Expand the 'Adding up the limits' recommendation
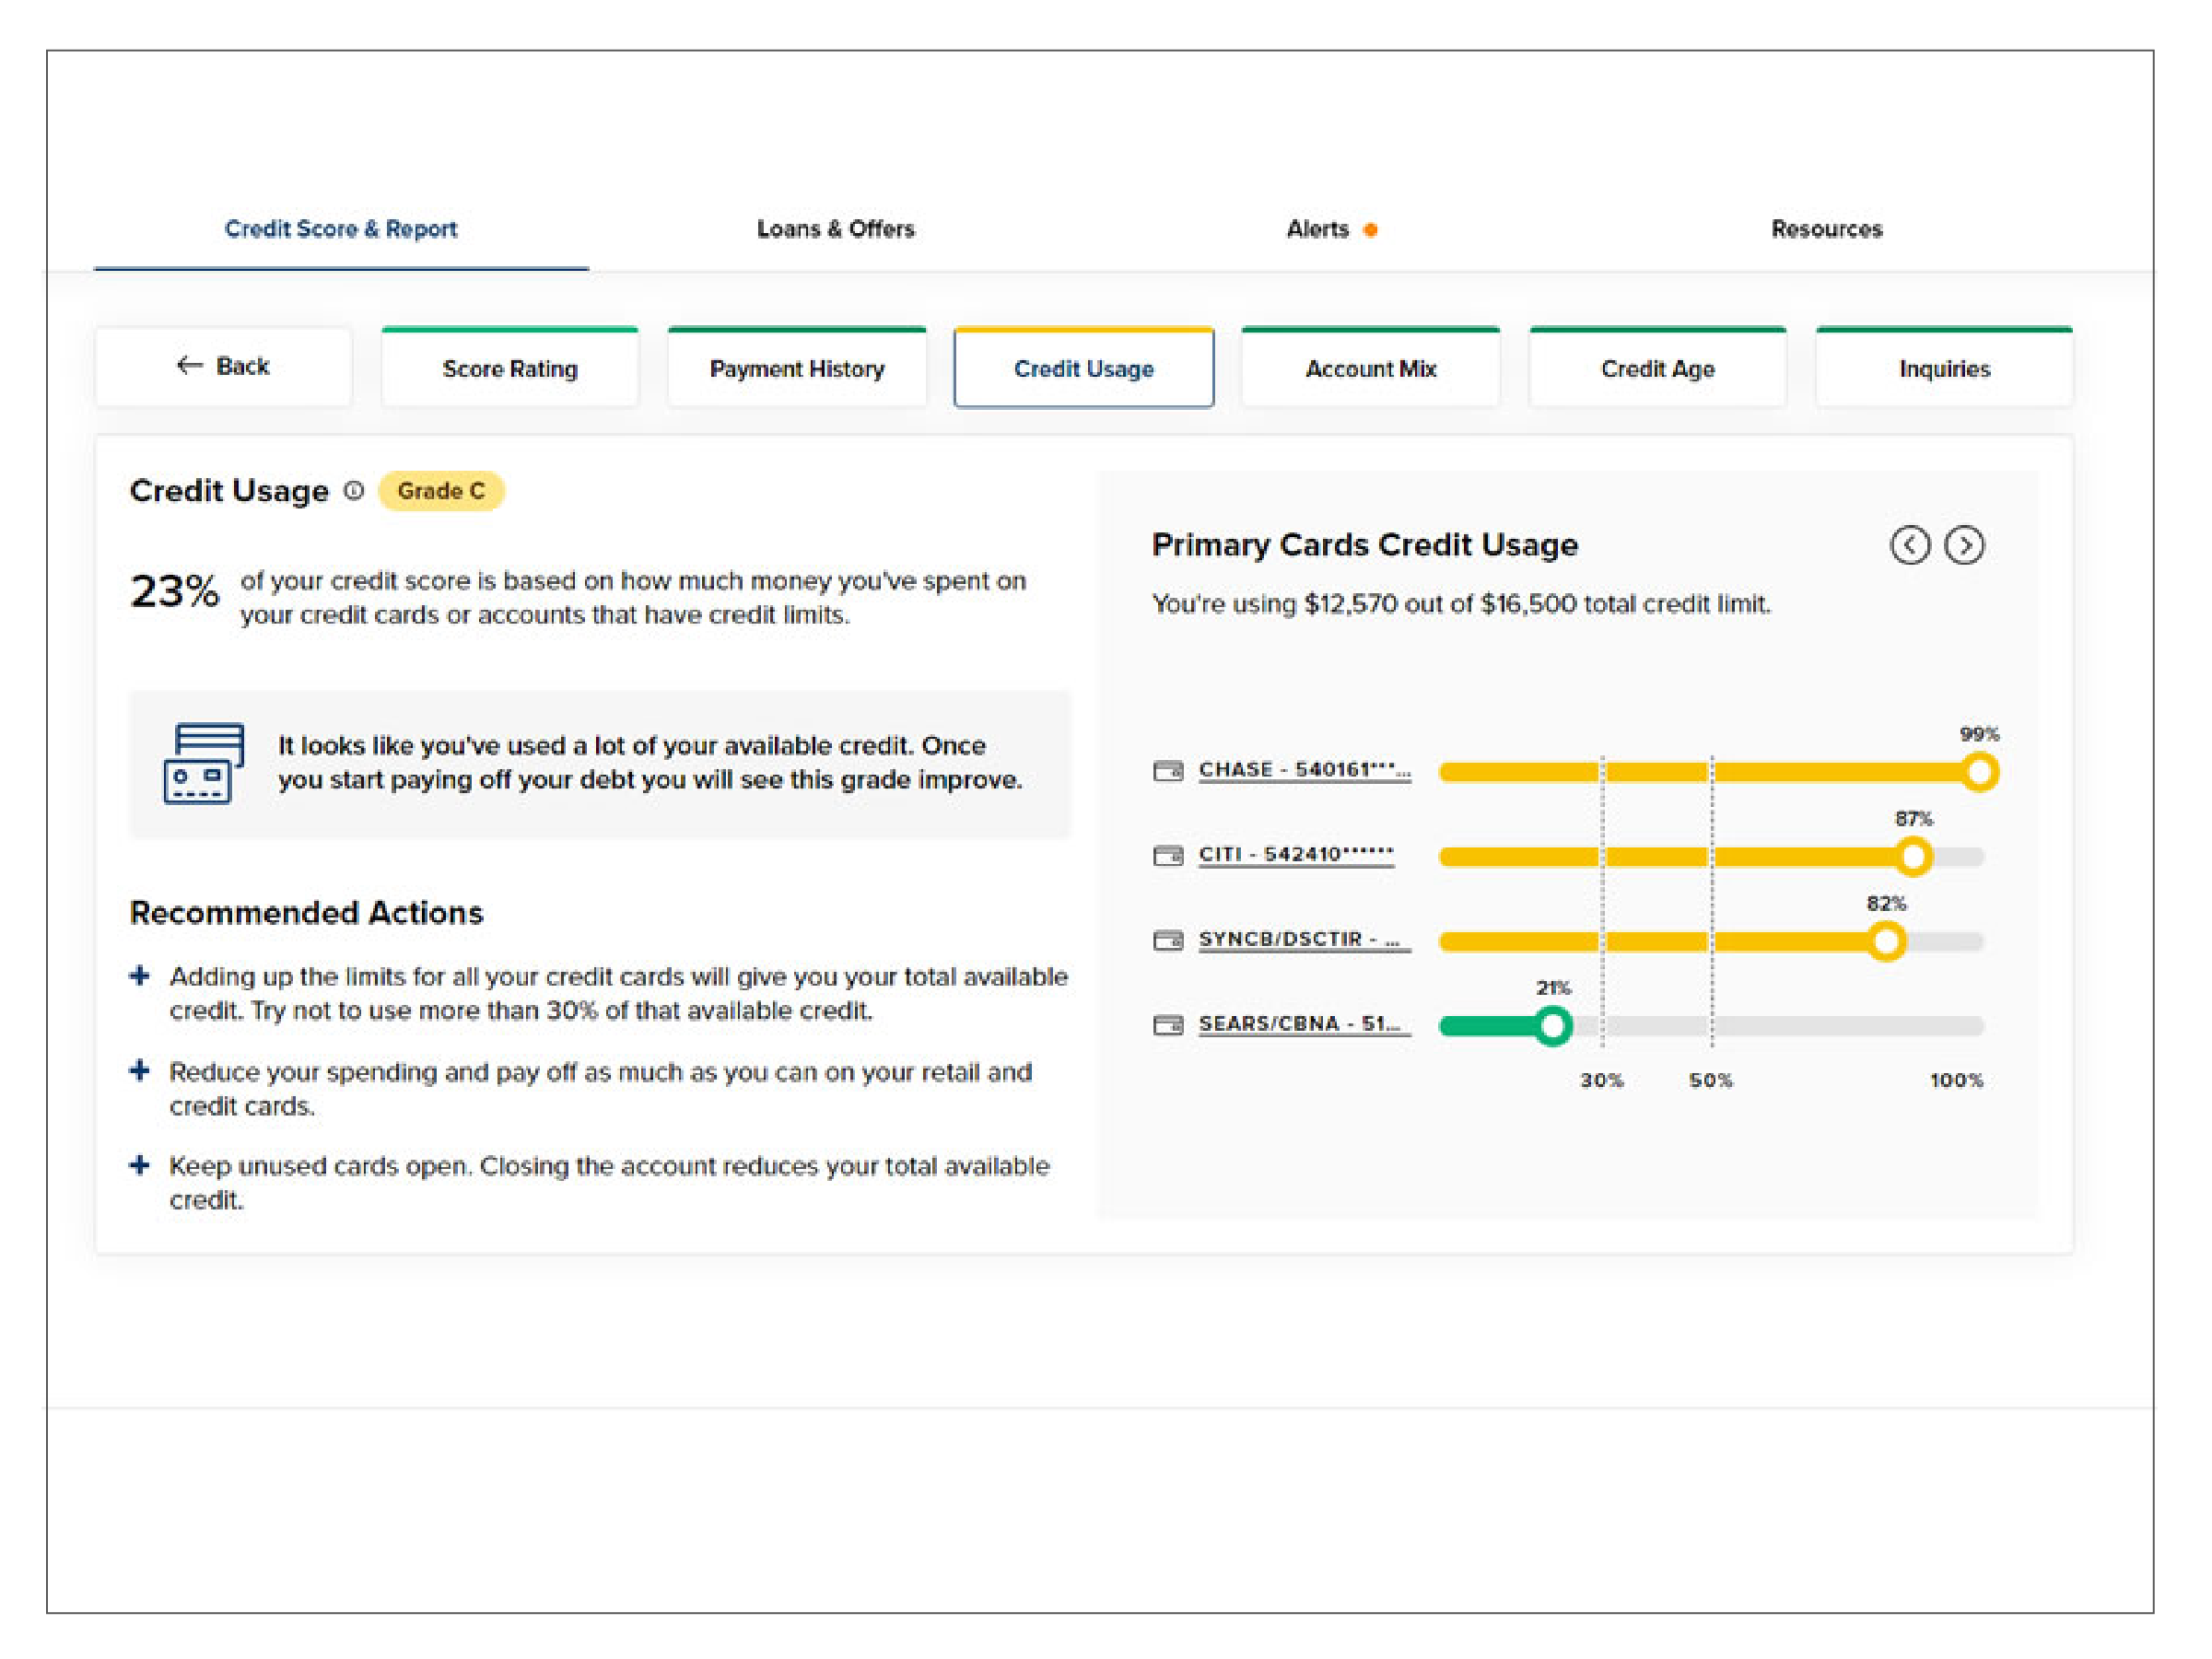 pyautogui.click(x=140, y=976)
